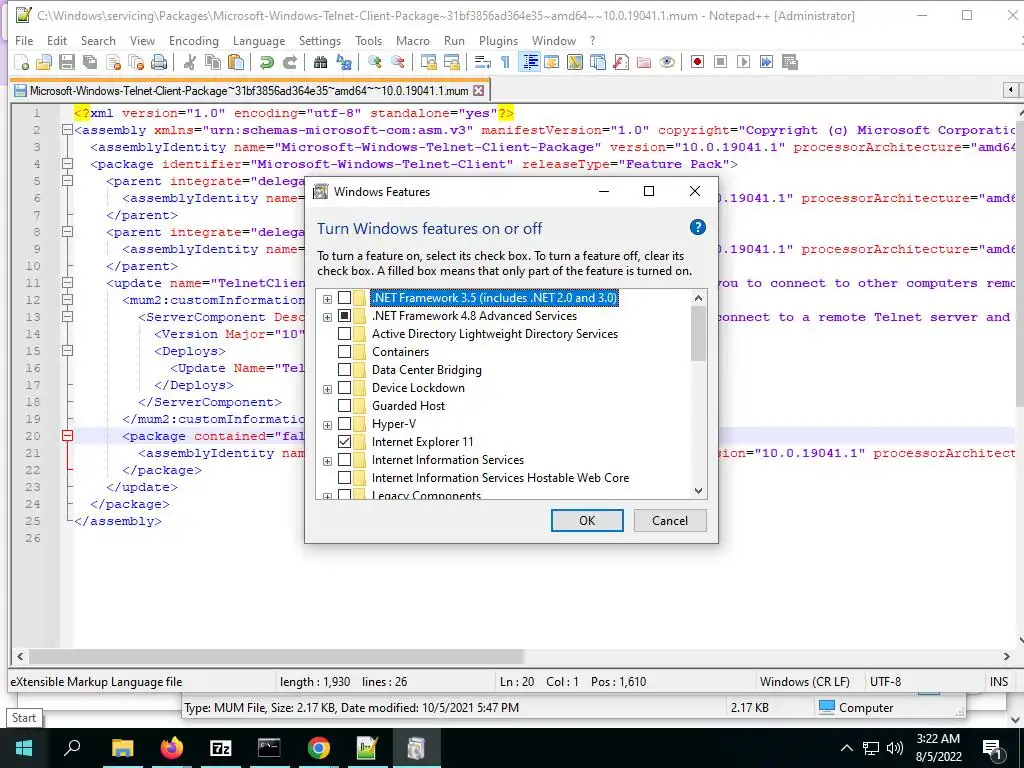Click the Print toolbar icon

click(x=159, y=62)
